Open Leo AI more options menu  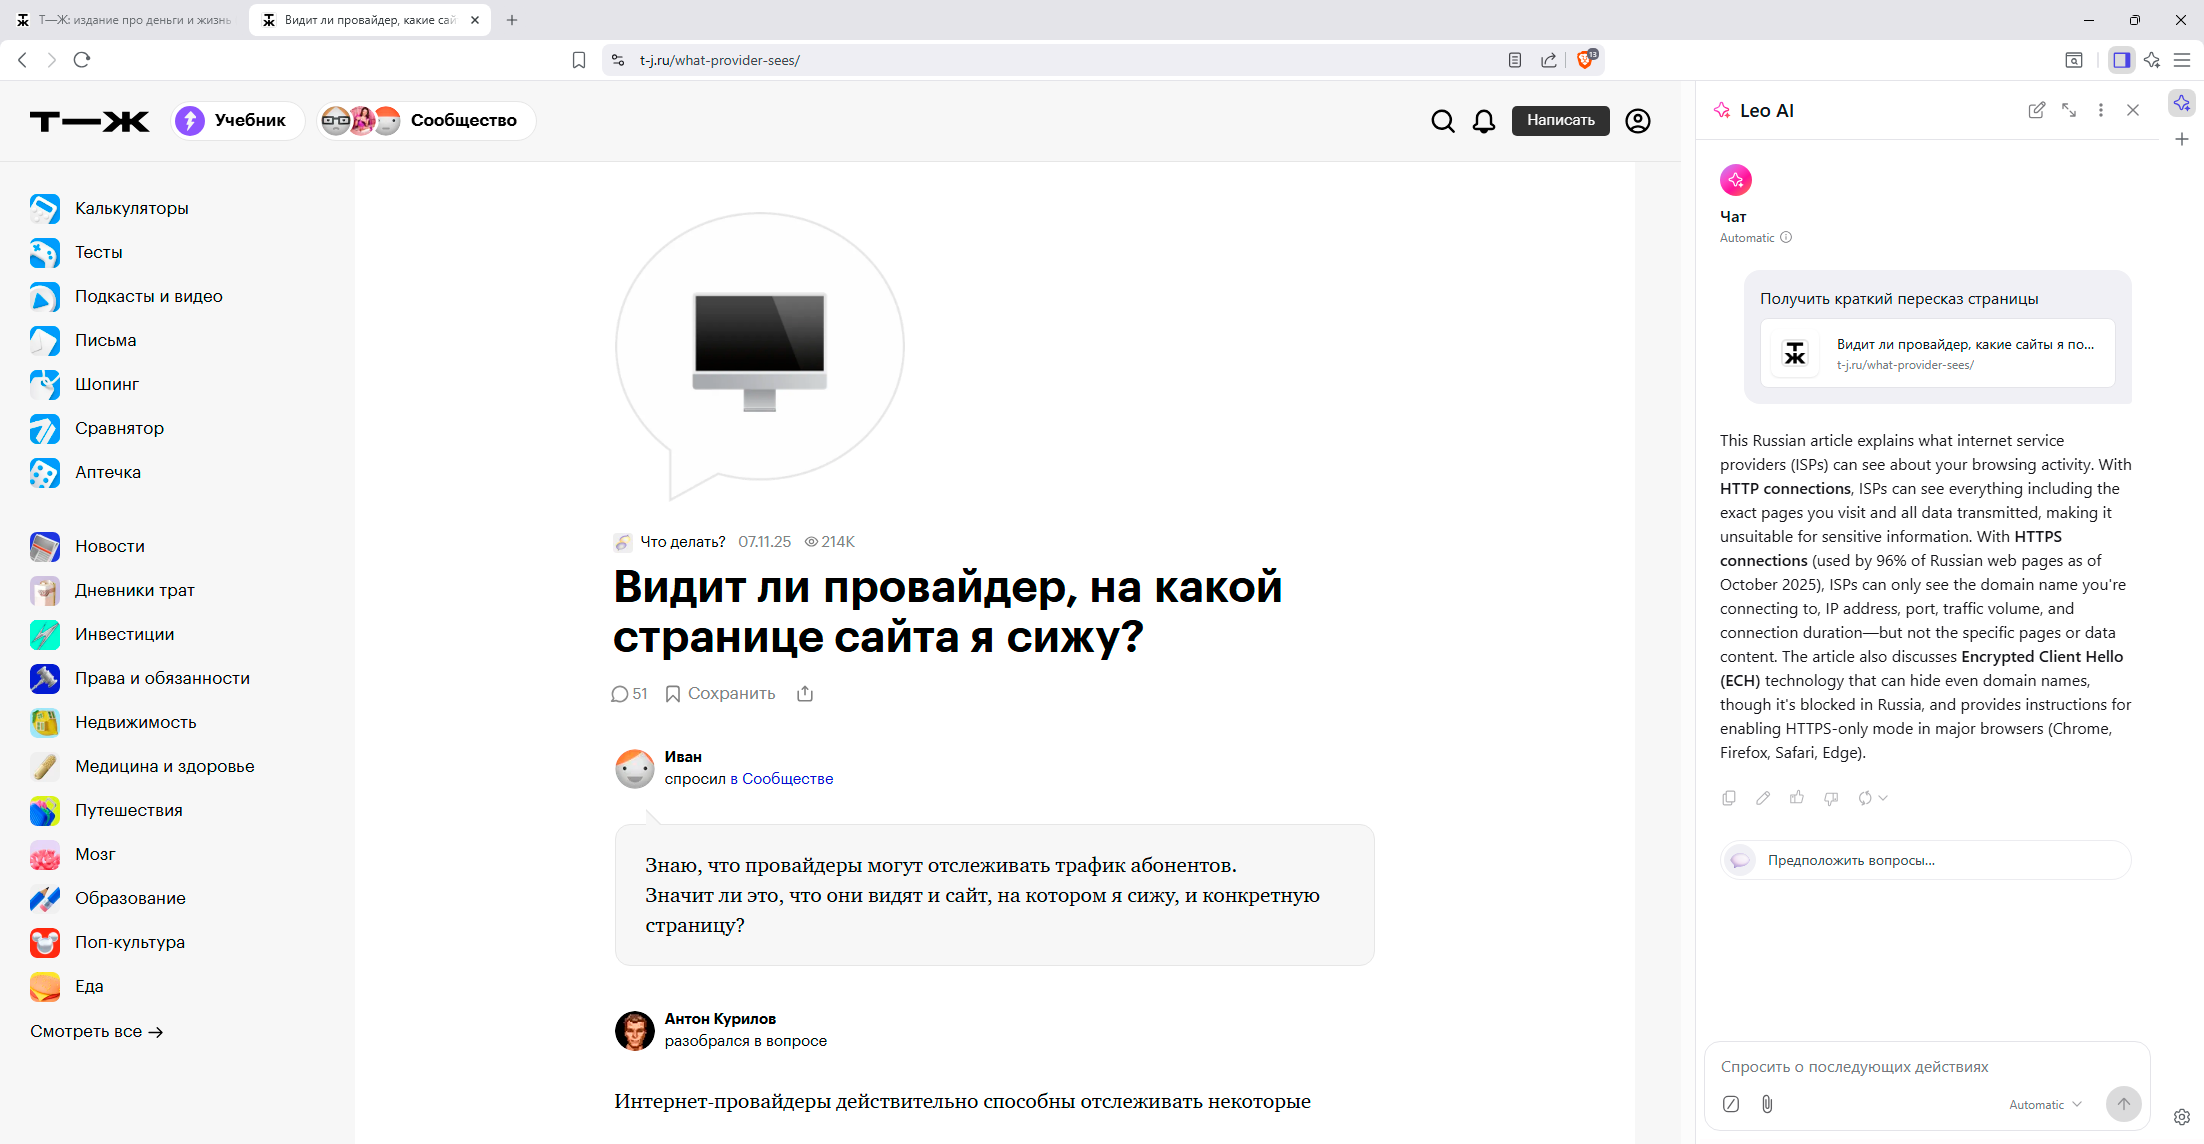tap(2100, 111)
